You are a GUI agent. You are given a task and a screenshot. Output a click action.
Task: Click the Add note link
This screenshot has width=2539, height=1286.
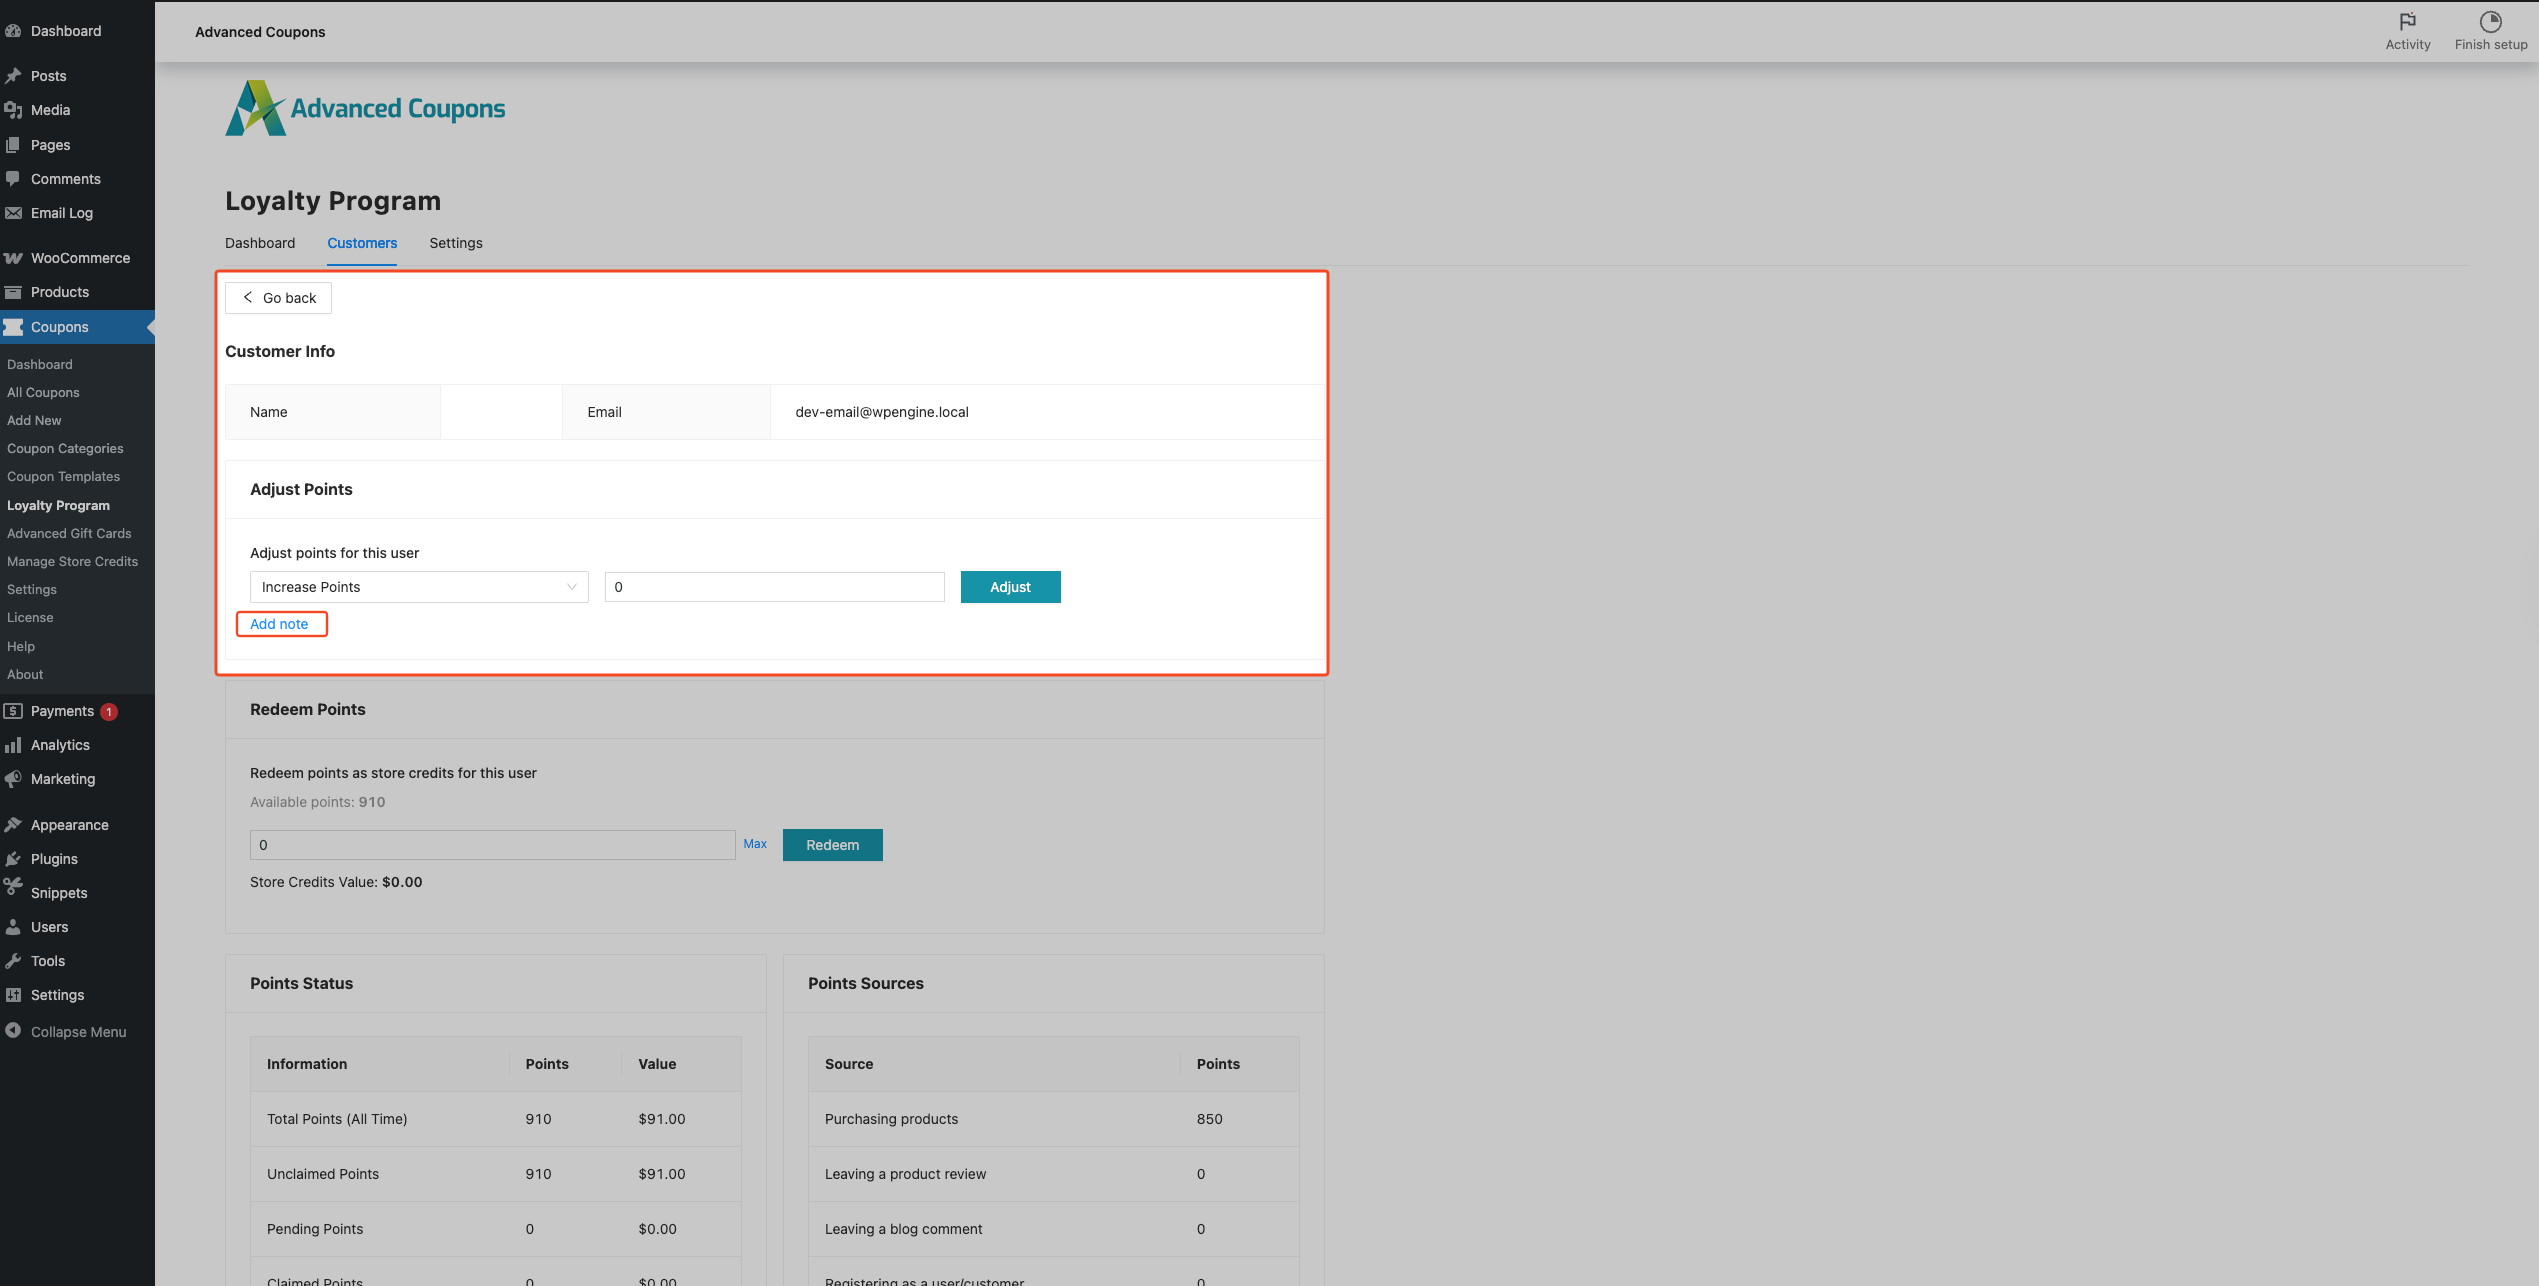pos(279,624)
